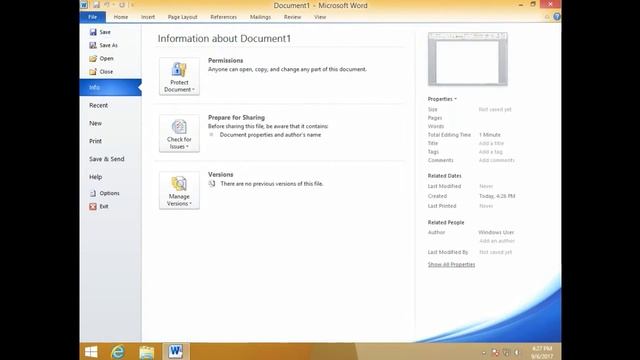Select the Word taskbar icon

(x=176, y=351)
